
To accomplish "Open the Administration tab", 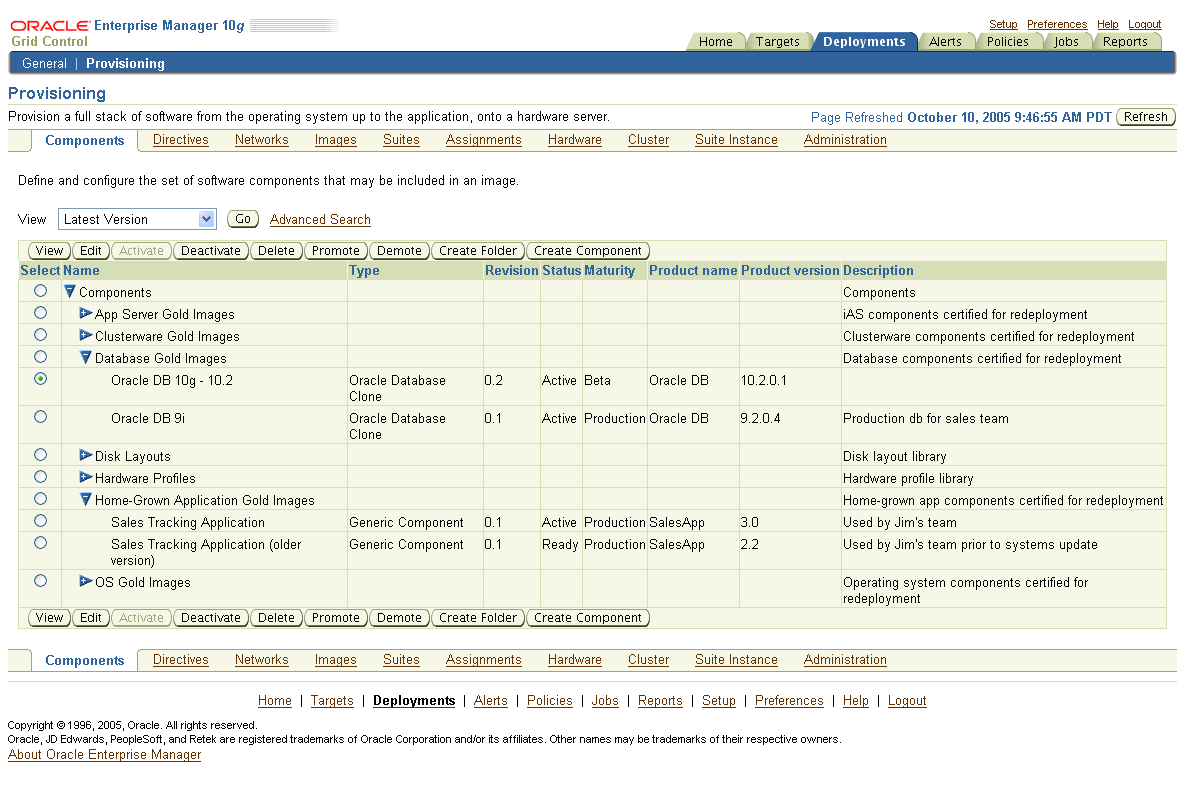I will pyautogui.click(x=845, y=140).
